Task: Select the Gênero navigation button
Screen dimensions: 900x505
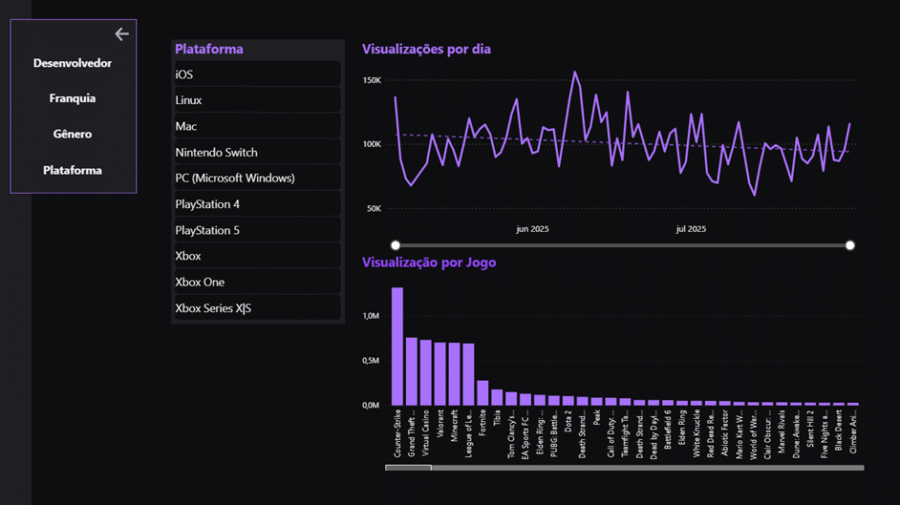Action: [x=72, y=134]
